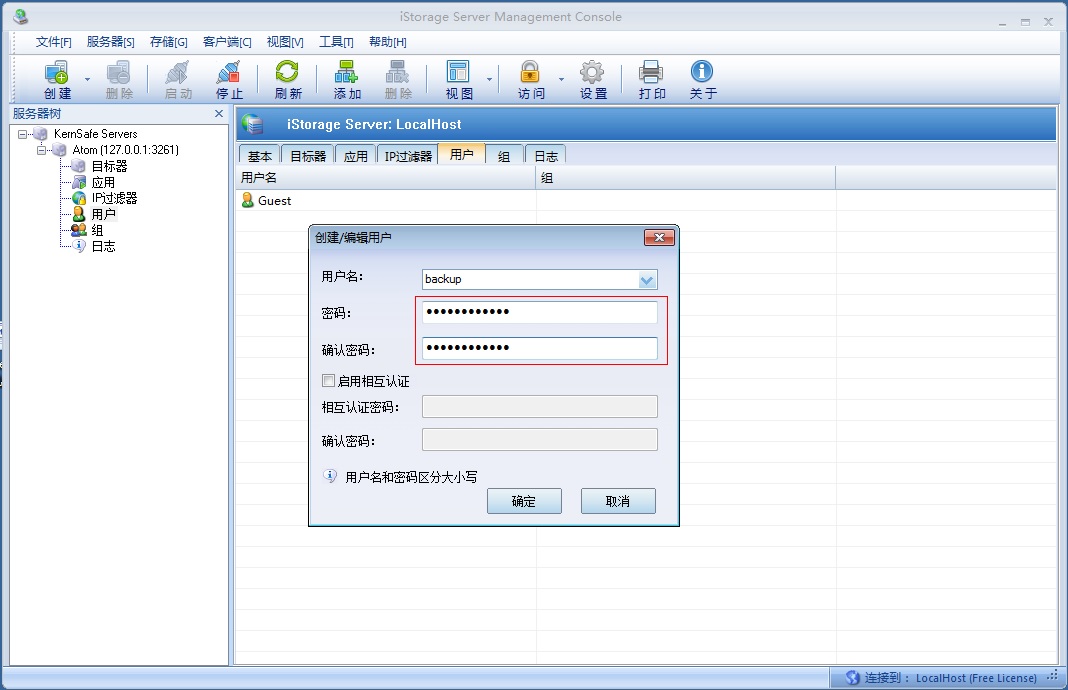Confirm with the 确定 button
1068x690 pixels.
(524, 501)
